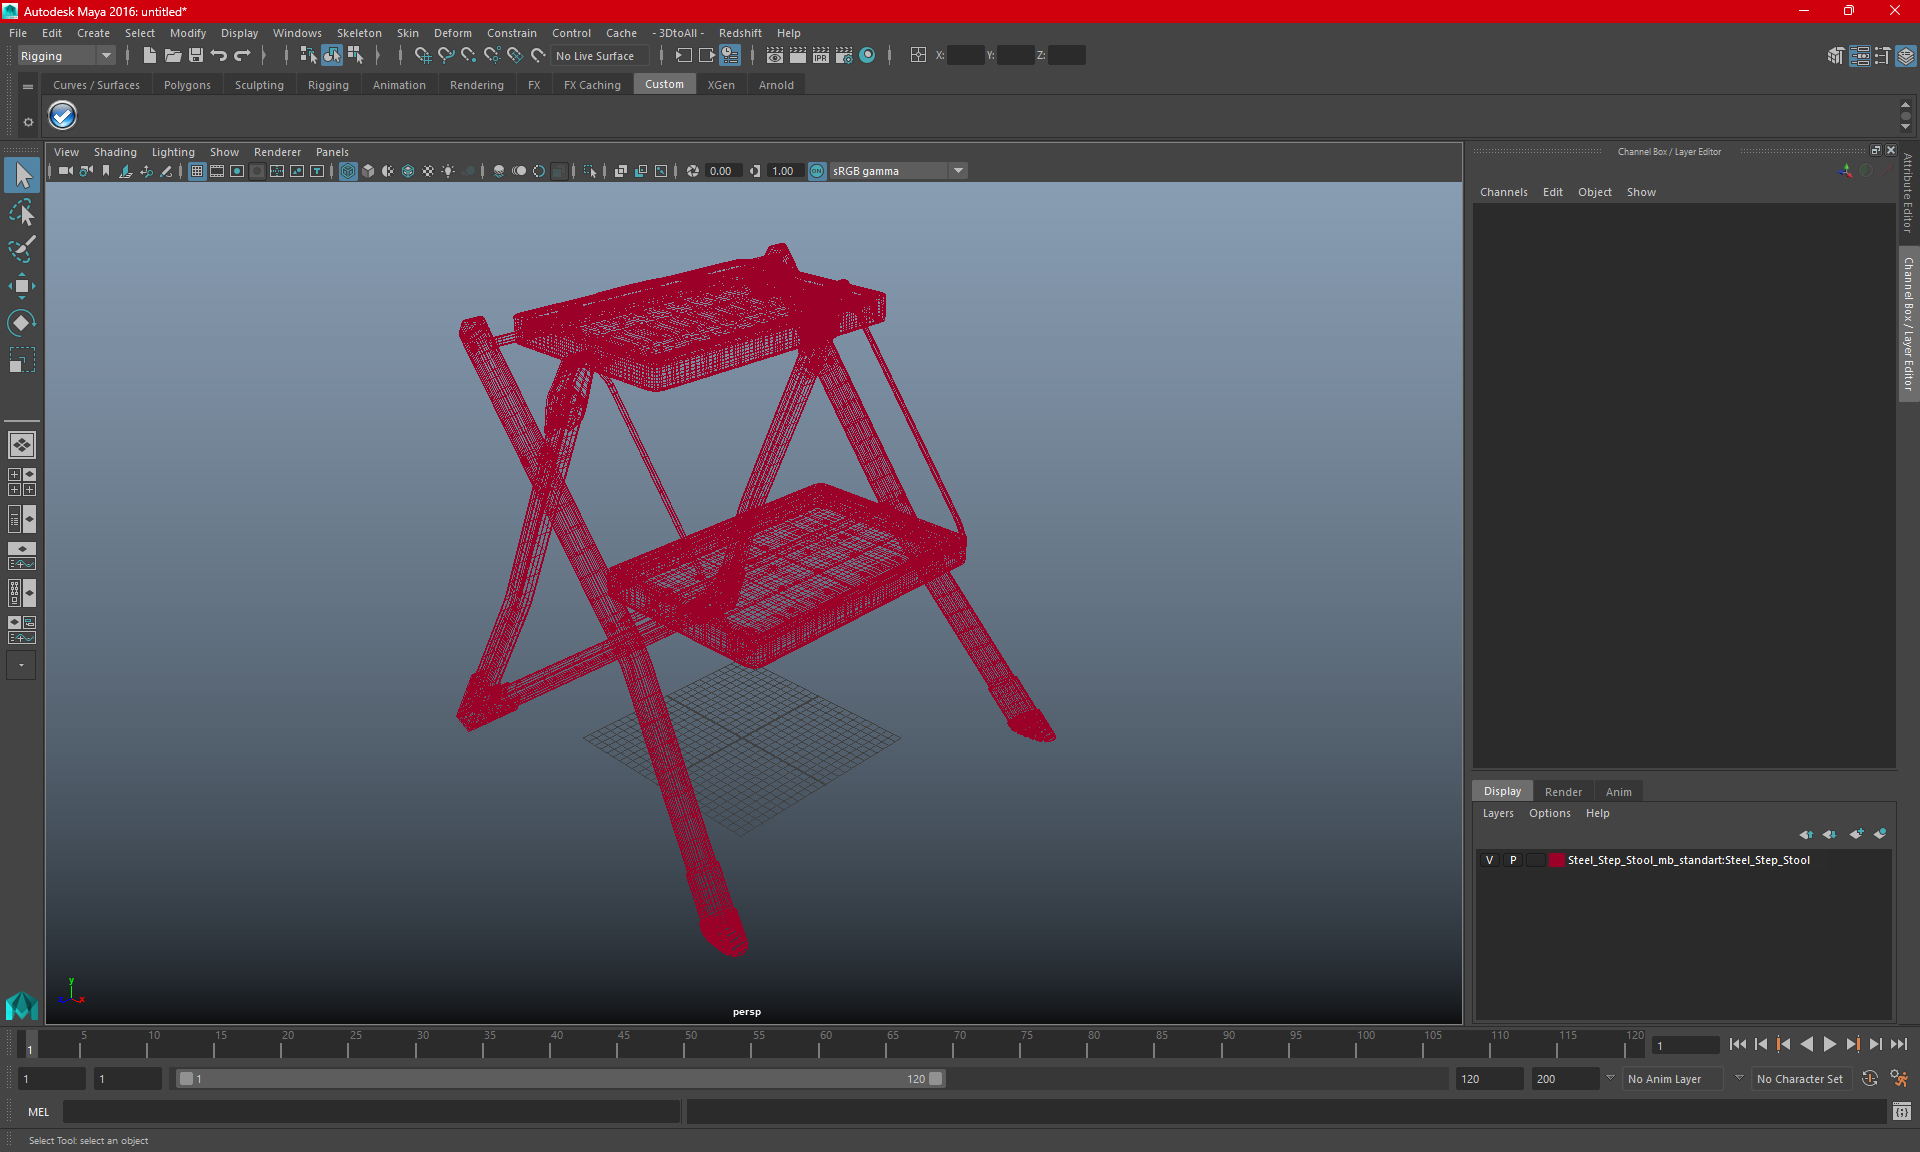The height and width of the screenshot is (1152, 1920).
Task: Open the Layers menu in layer editor
Action: (1498, 813)
